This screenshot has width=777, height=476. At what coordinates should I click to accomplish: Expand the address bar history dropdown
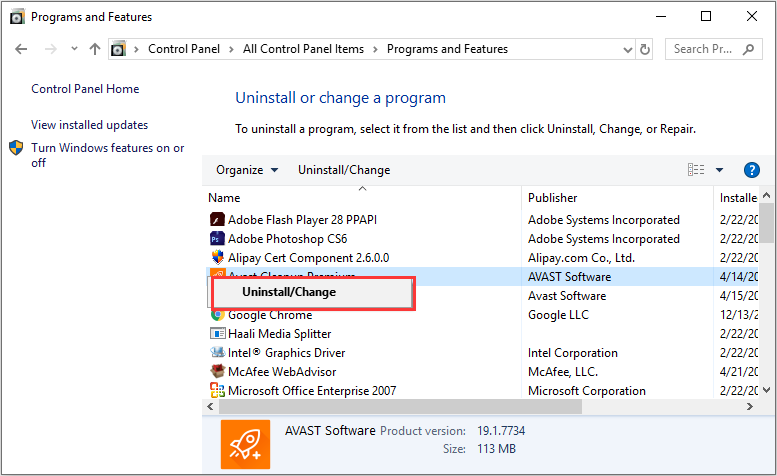click(627, 50)
